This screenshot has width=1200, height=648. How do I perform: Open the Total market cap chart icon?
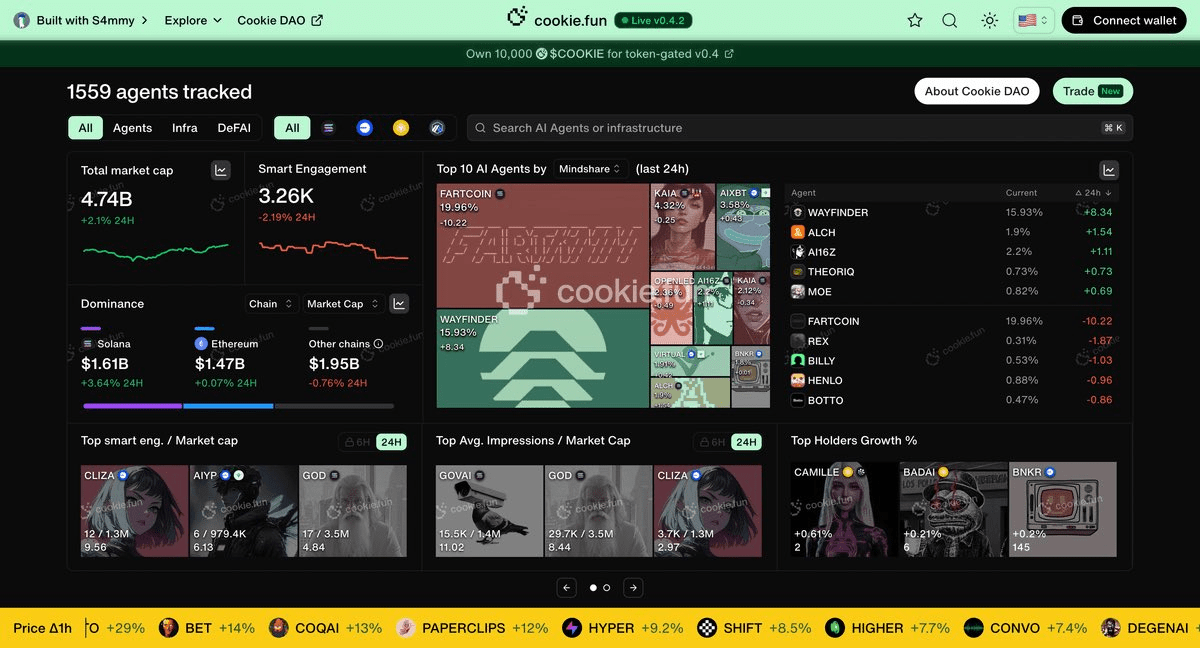point(221,171)
